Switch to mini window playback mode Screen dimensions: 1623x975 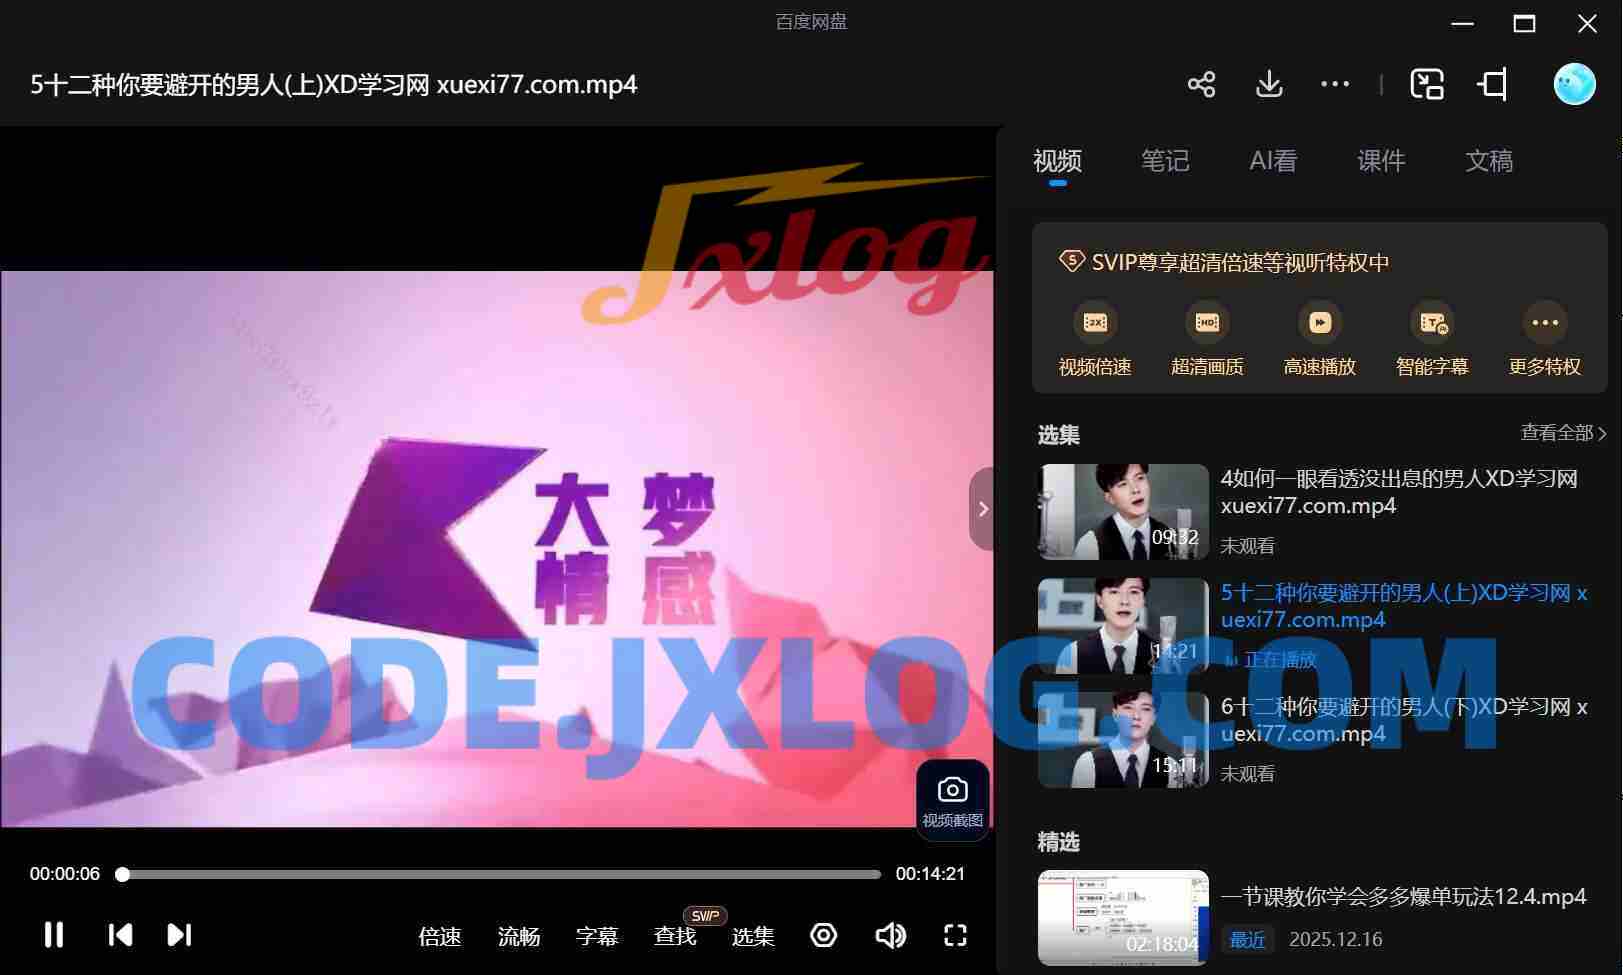pos(1427,84)
